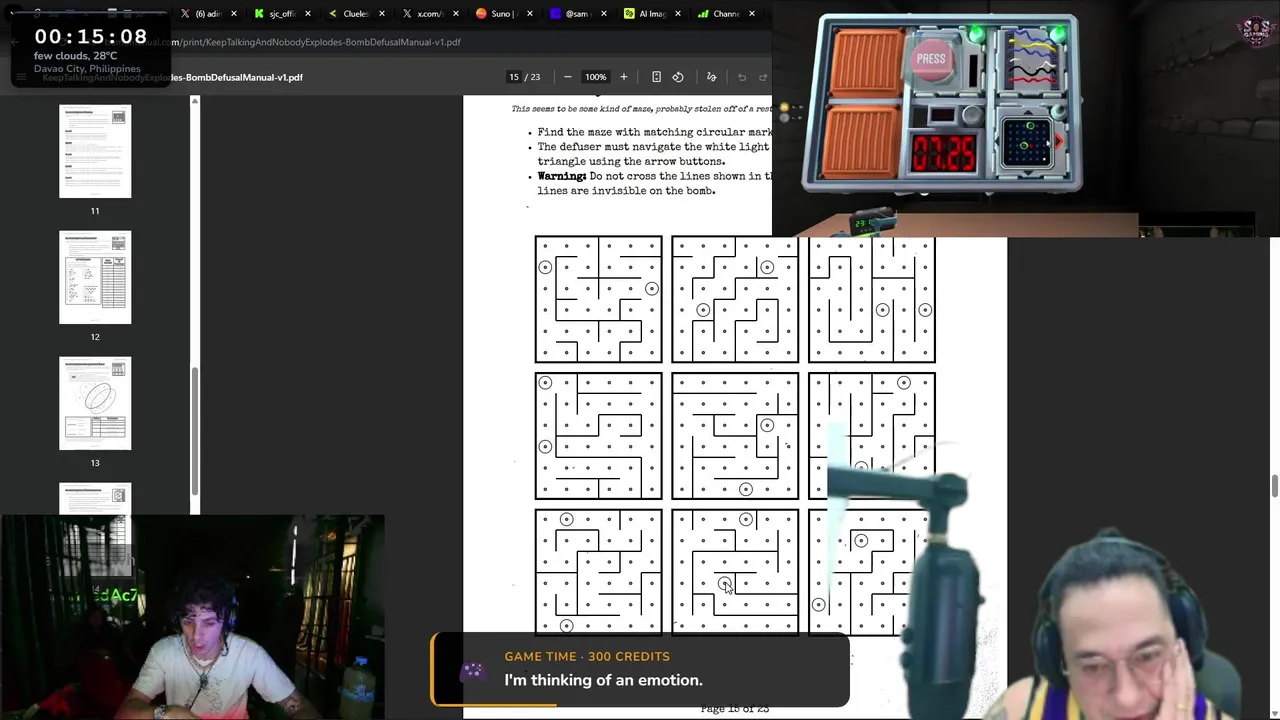Close the 'sjc_offi' tab
This screenshot has height=720, width=1280.
tap(308, 14)
